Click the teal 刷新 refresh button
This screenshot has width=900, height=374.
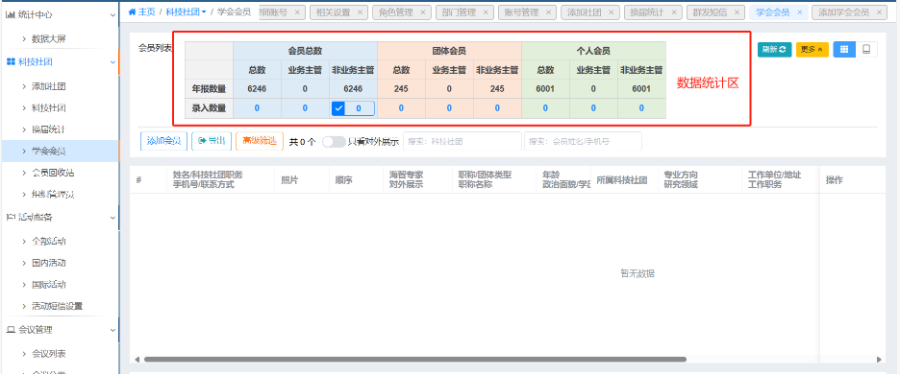point(774,50)
